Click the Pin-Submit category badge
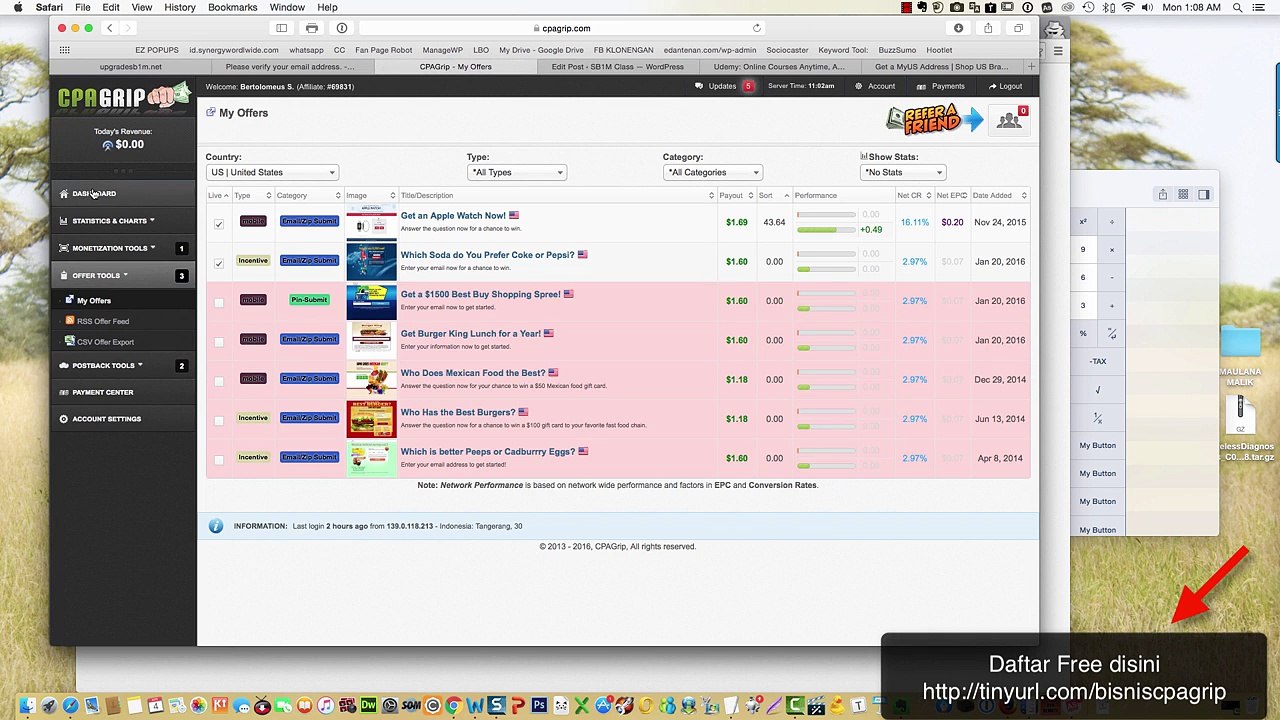This screenshot has height=720, width=1280. pyautogui.click(x=309, y=300)
